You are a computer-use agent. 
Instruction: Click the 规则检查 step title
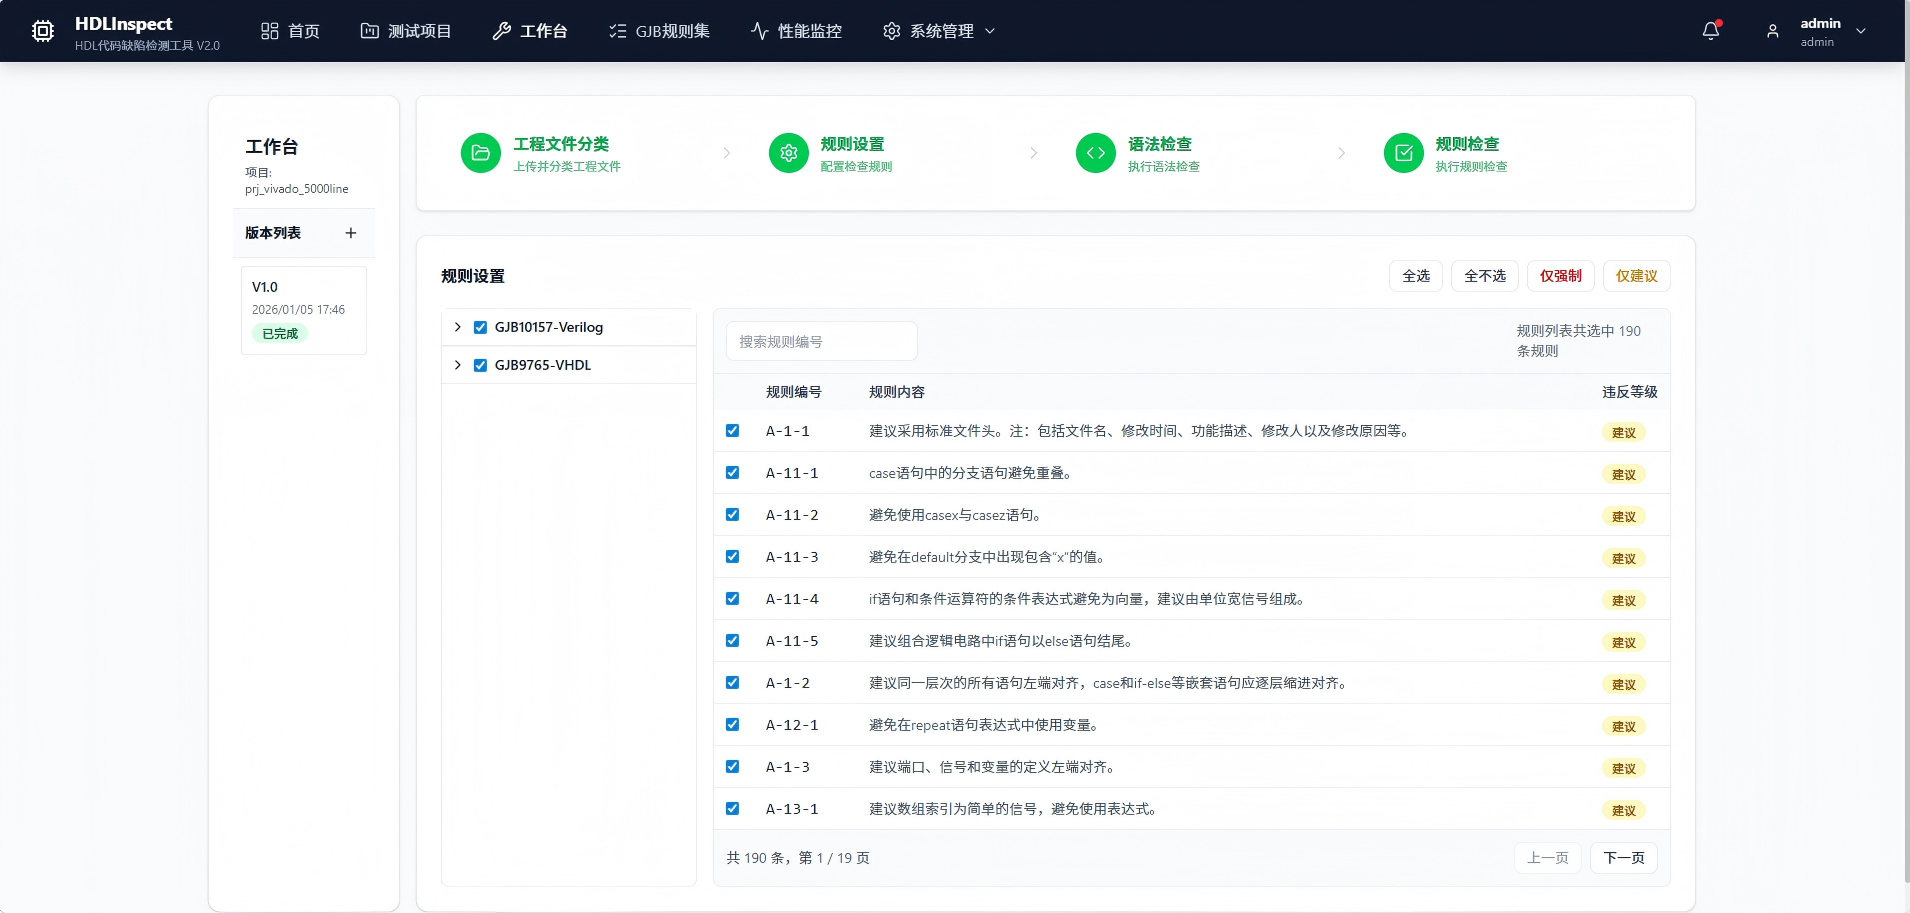[1467, 144]
